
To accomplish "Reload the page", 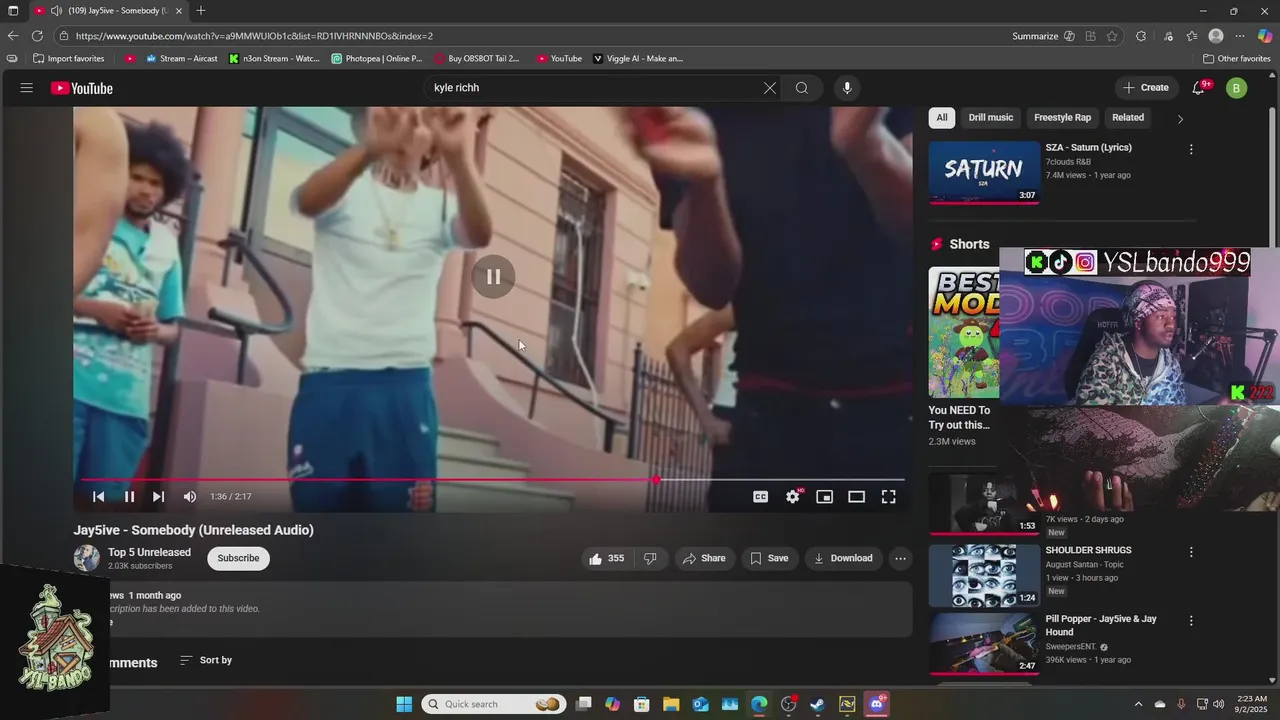I will pos(37,36).
